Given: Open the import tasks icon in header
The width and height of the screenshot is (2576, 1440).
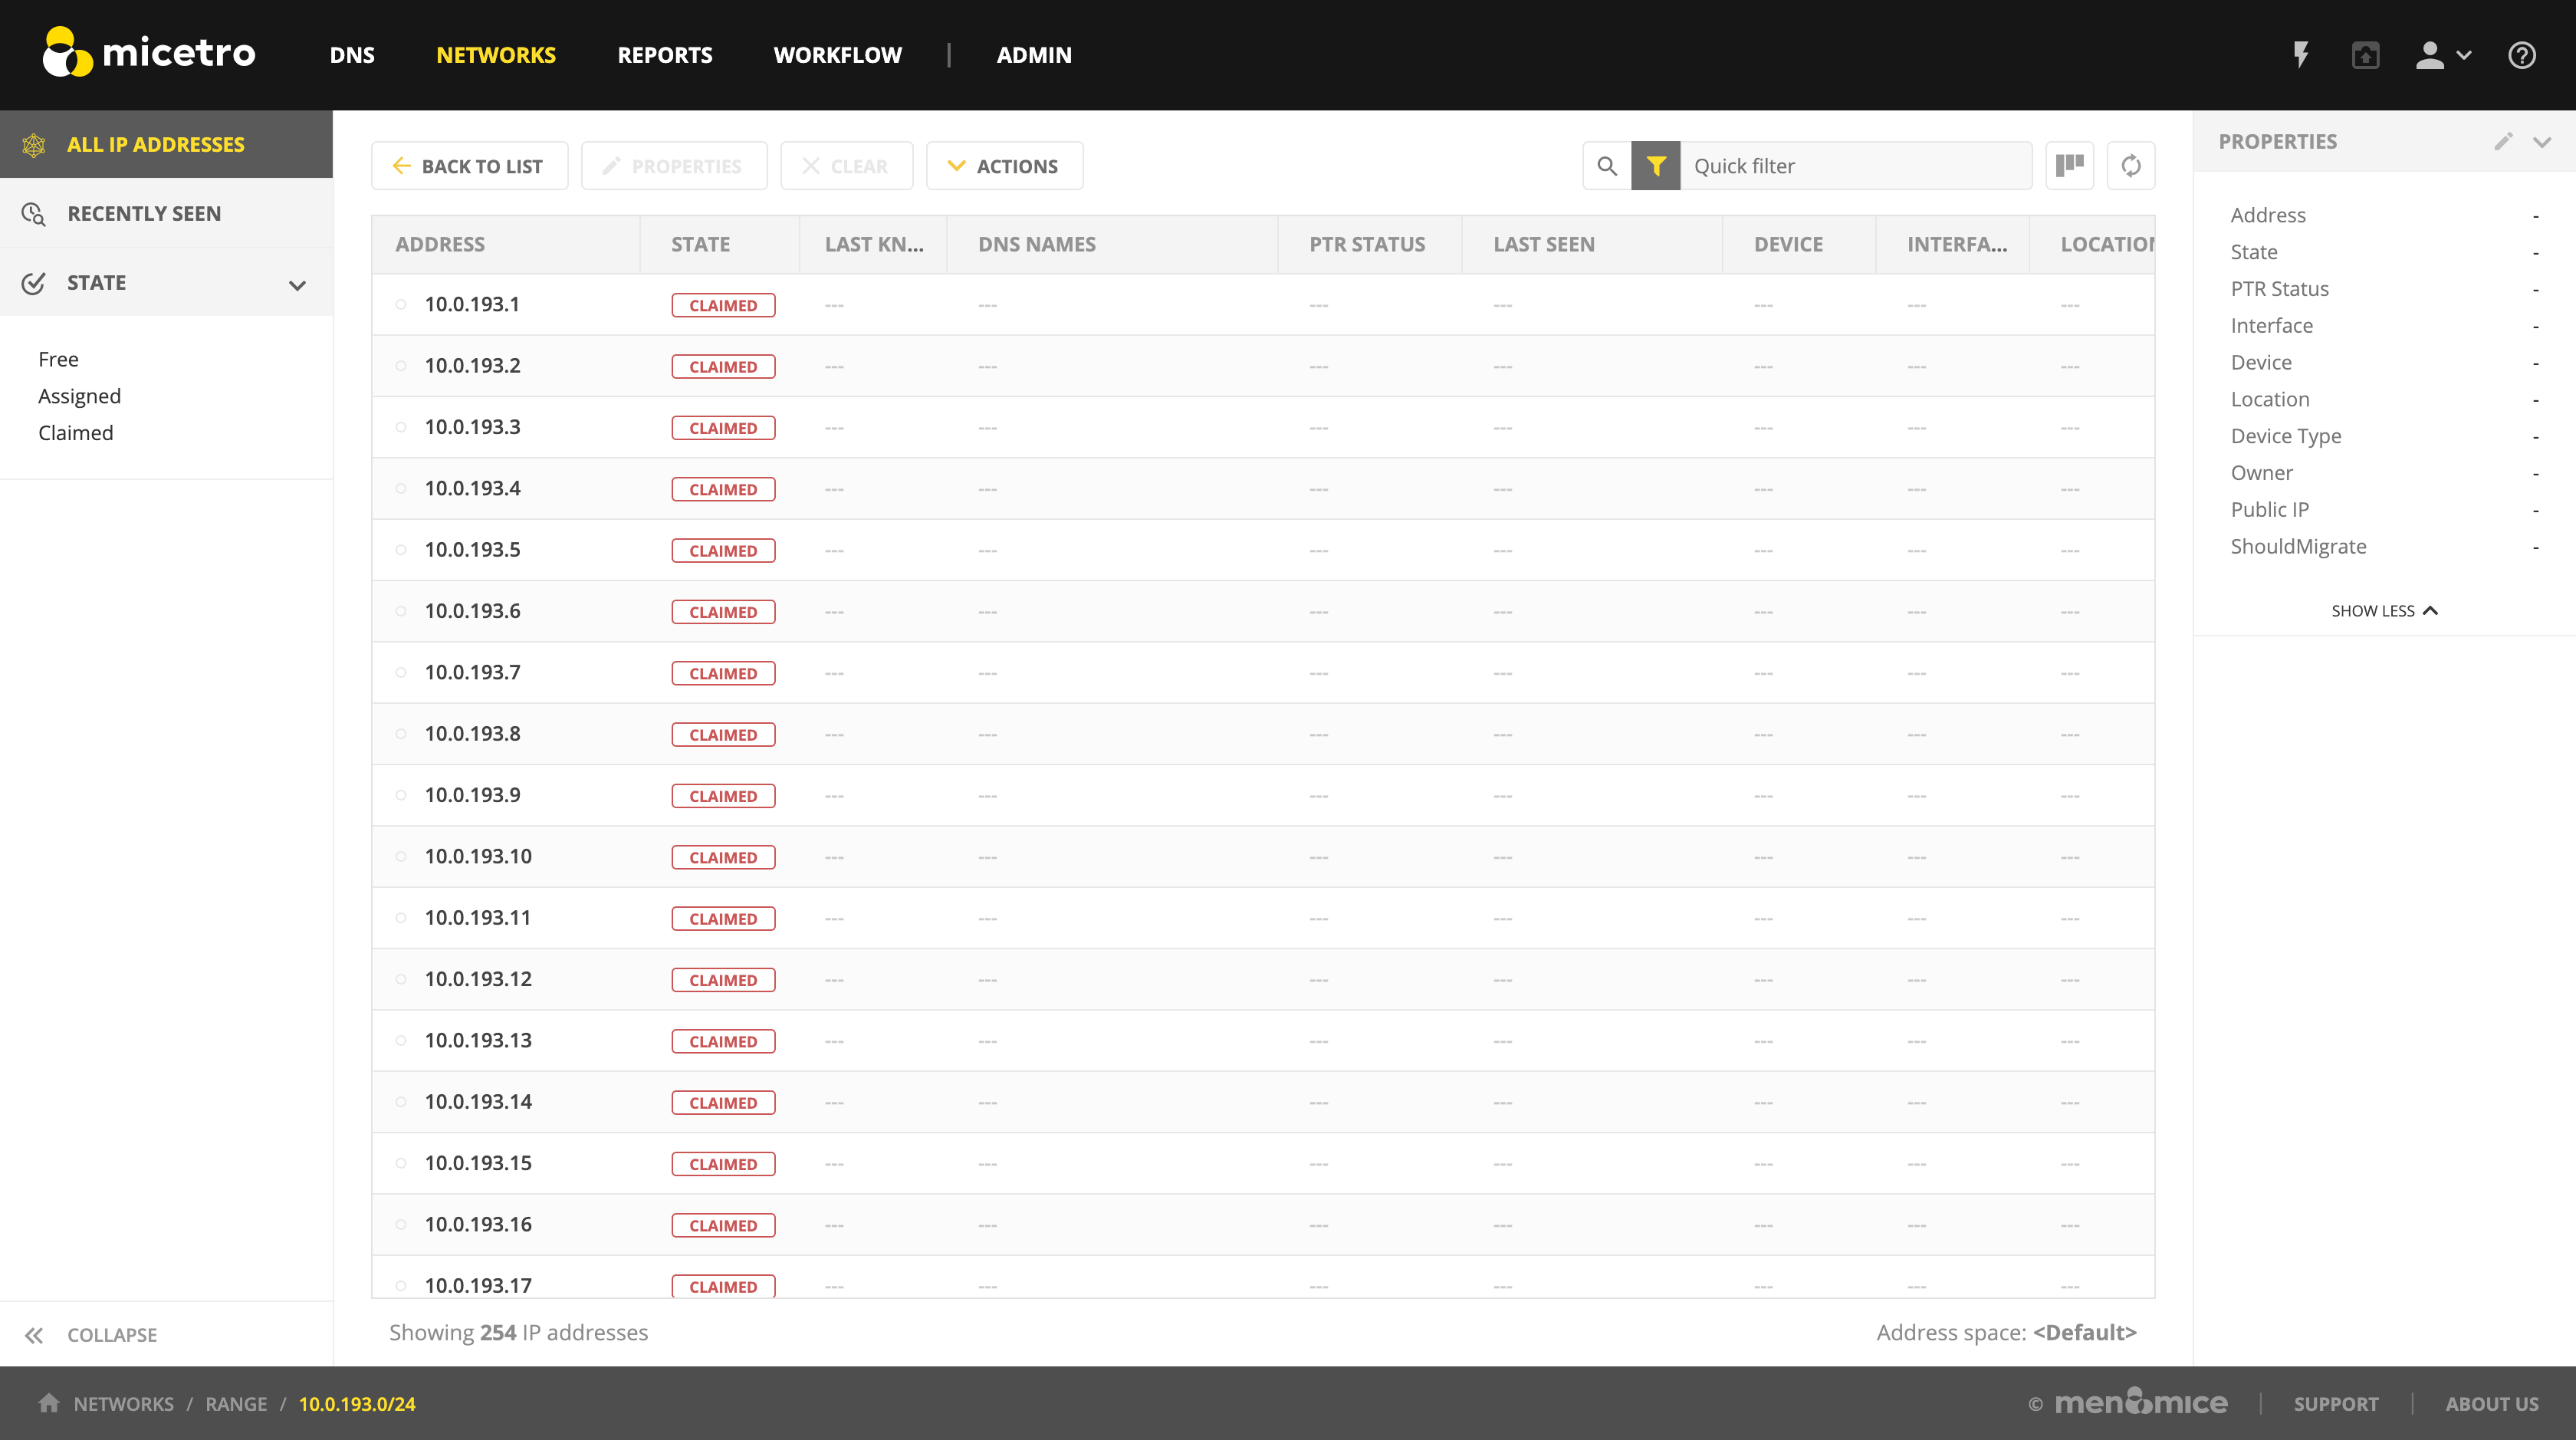Looking at the screenshot, I should click(2365, 55).
